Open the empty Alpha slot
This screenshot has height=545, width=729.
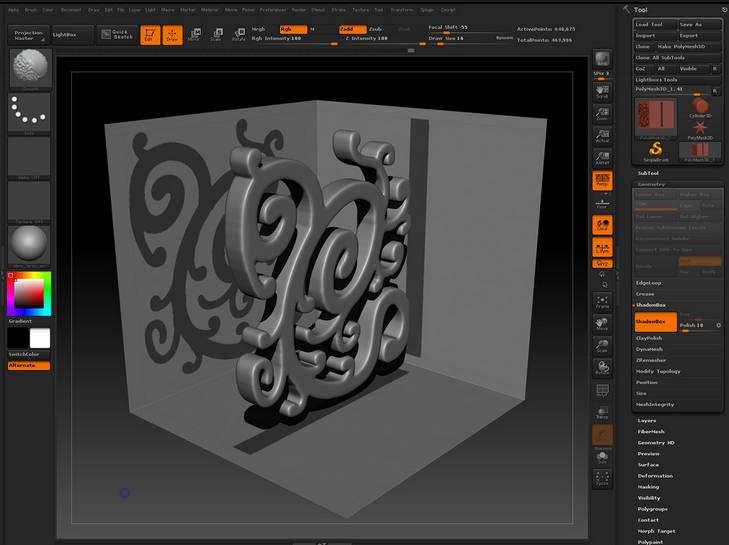coord(29,157)
